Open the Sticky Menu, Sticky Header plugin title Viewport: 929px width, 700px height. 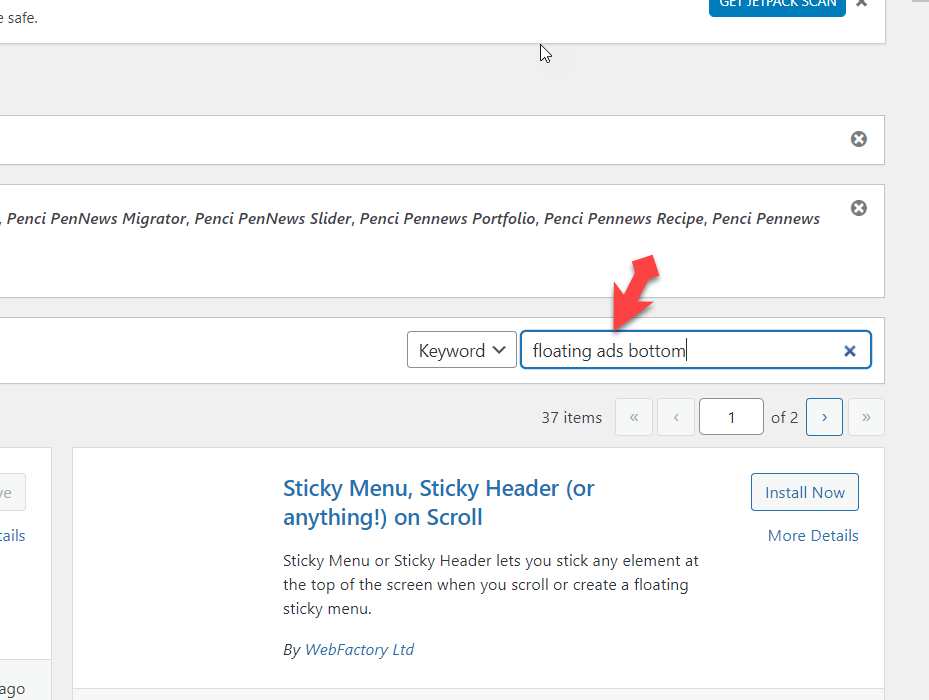click(x=438, y=503)
